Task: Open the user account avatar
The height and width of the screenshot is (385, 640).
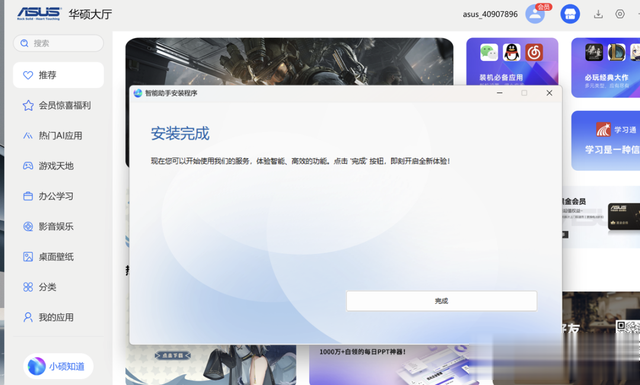Action: 535,14
